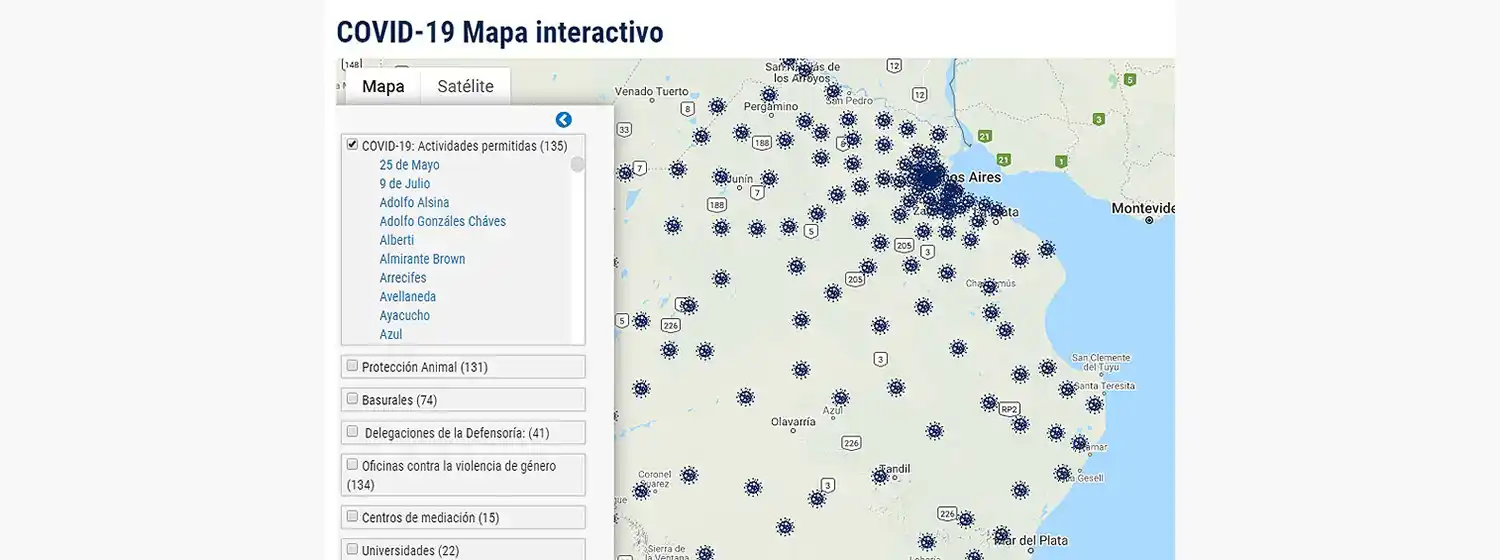Image resolution: width=1500 pixels, height=560 pixels.
Task: Open the virus marker covering Pinamar label
Action: point(1079,443)
